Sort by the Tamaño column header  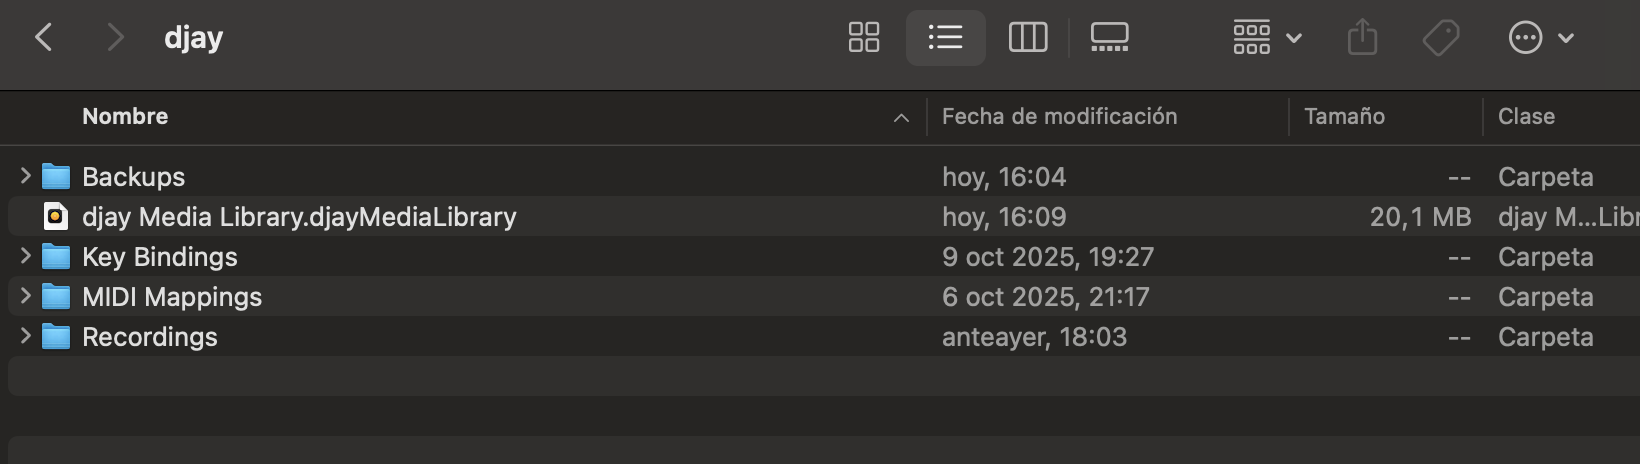(1344, 117)
